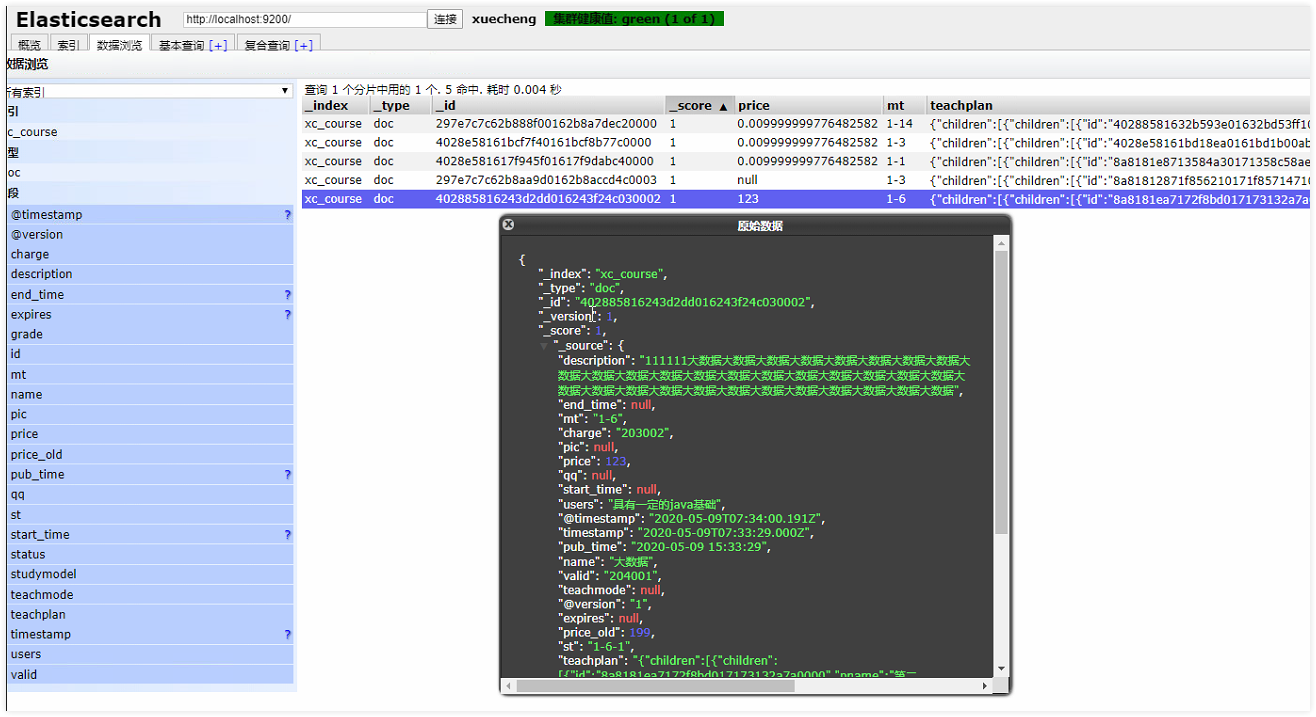This screenshot has width=1316, height=717.
Task: Select the grade field filter
Action: tap(150, 335)
